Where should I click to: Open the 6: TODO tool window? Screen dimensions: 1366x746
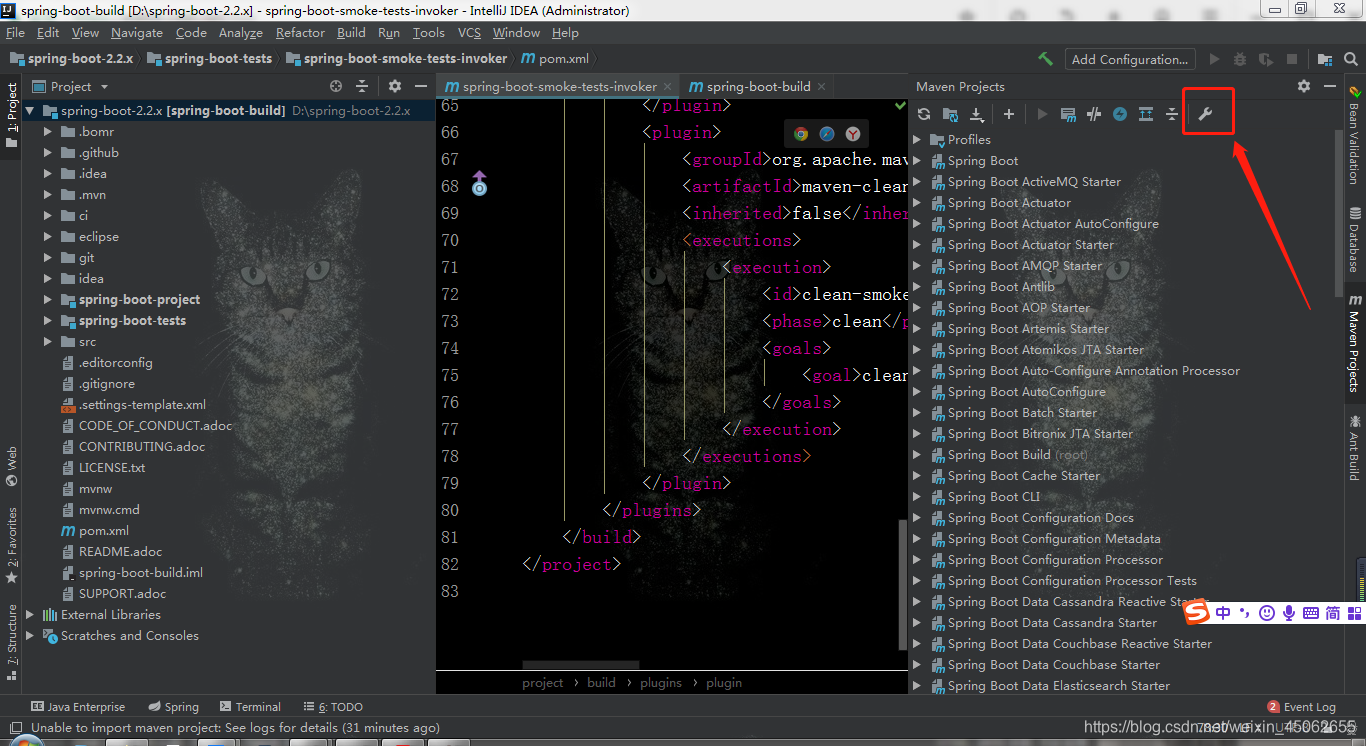[x=333, y=707]
